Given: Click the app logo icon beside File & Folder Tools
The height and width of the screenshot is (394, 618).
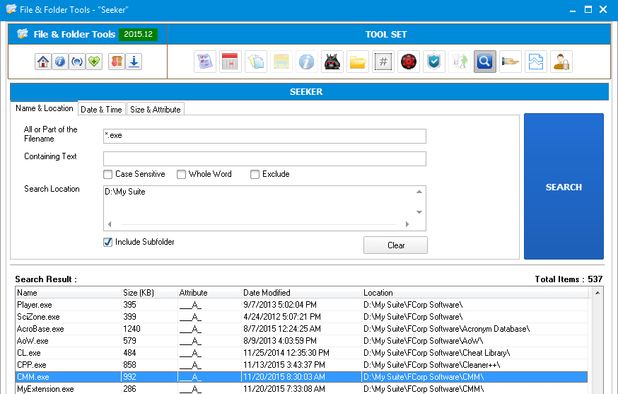Looking at the screenshot, I should [x=22, y=34].
